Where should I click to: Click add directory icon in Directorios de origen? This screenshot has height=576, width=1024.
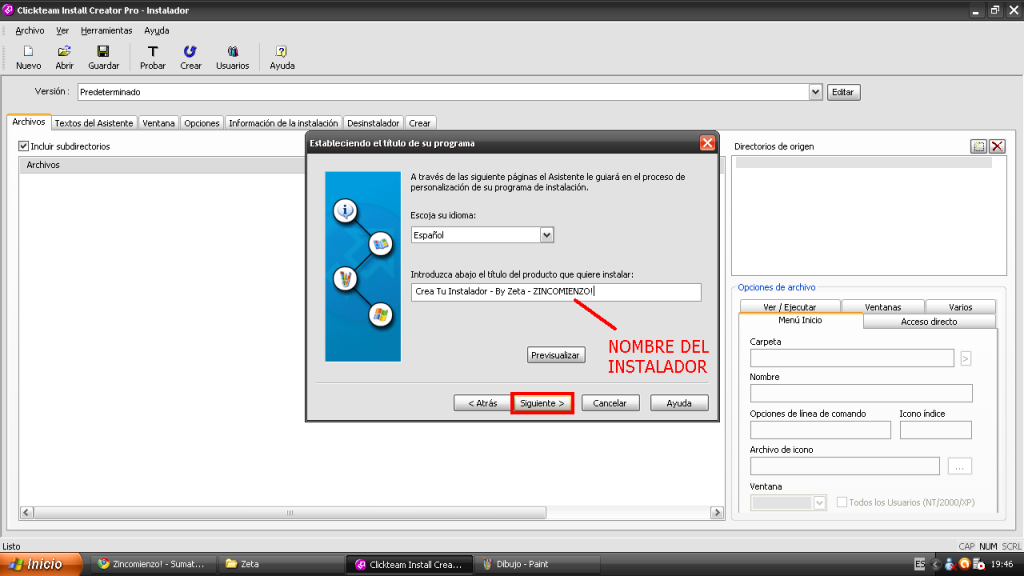[978, 146]
